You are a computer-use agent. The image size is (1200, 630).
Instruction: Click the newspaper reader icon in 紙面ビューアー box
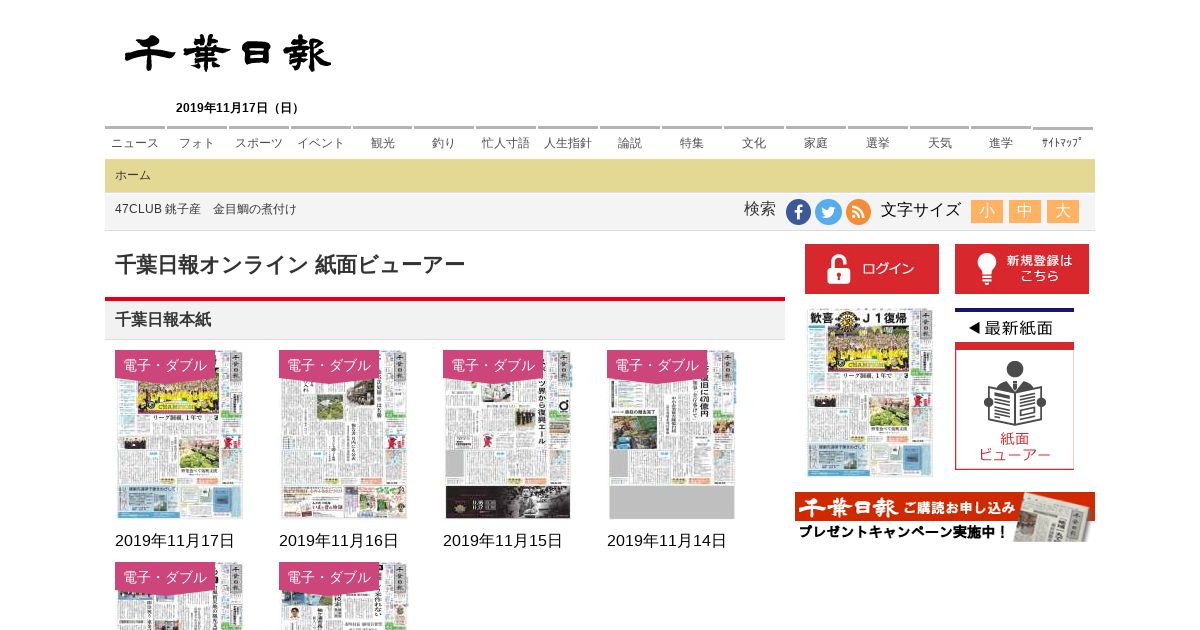pyautogui.click(x=1014, y=393)
